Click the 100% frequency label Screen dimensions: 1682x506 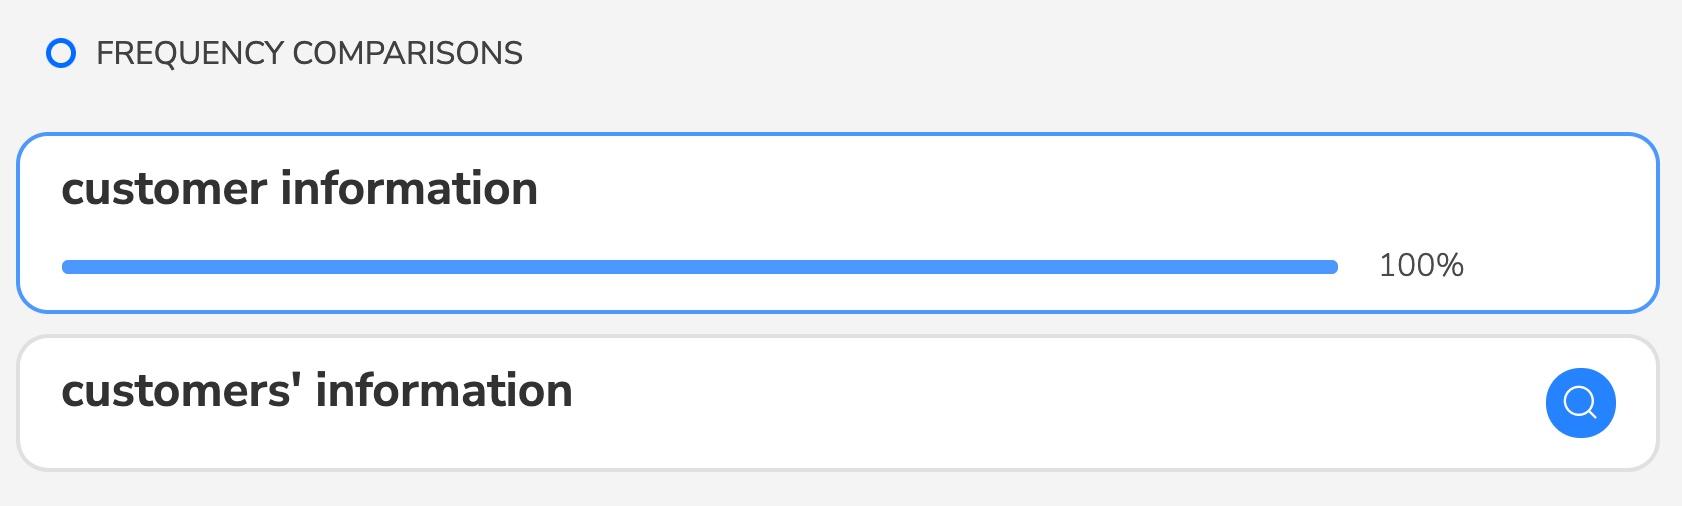click(x=1420, y=265)
